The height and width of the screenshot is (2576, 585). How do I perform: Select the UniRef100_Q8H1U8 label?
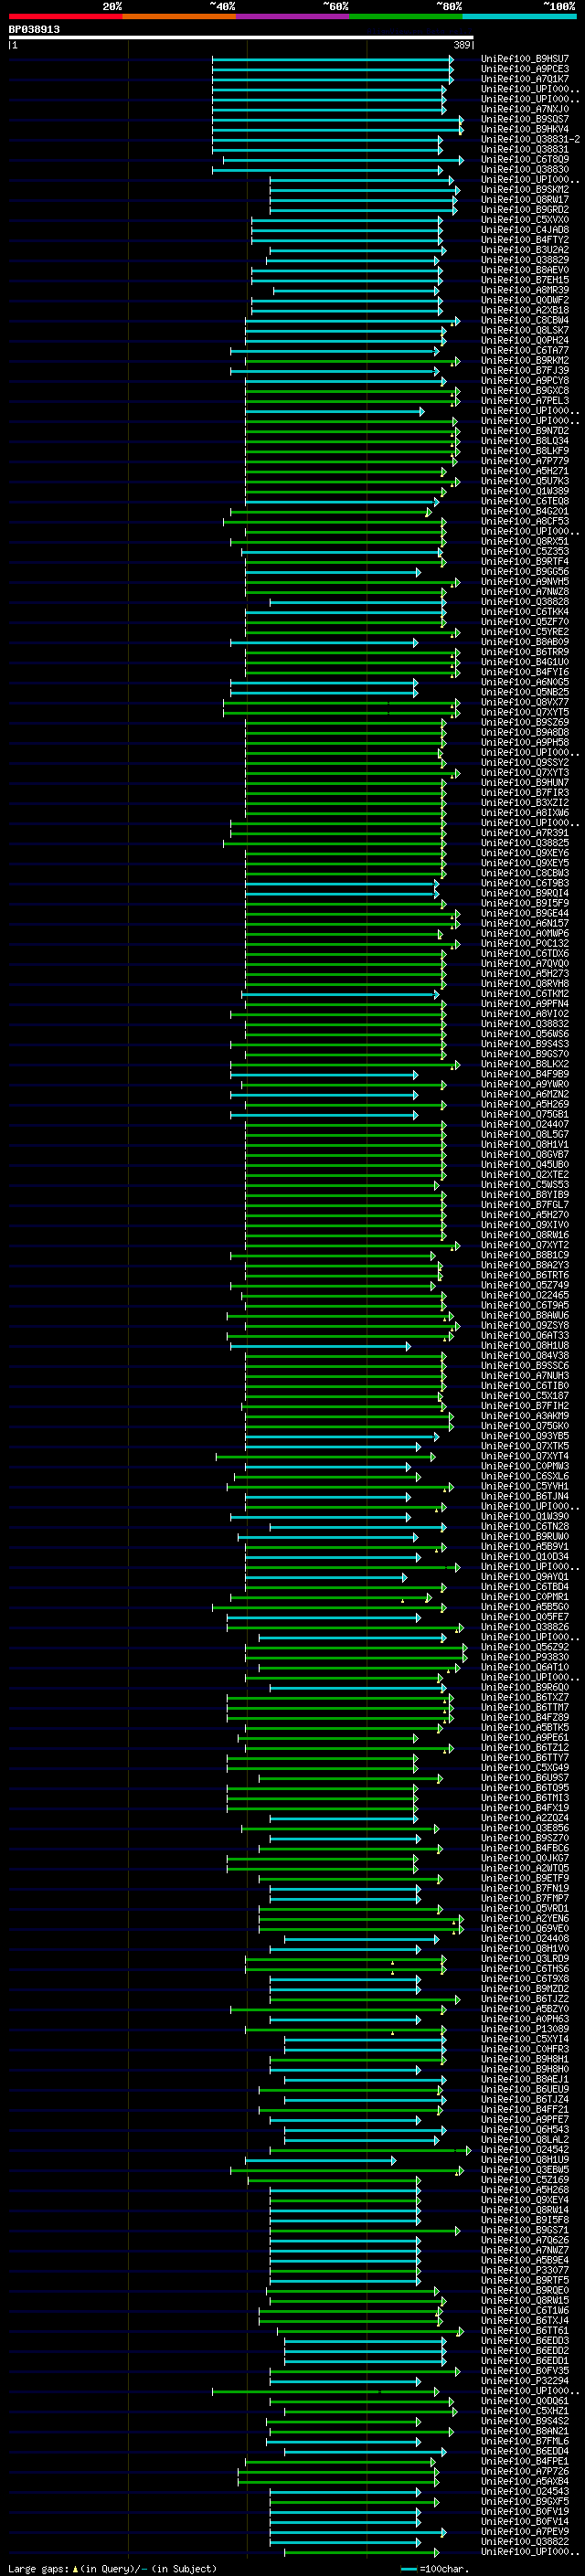click(x=524, y=1345)
